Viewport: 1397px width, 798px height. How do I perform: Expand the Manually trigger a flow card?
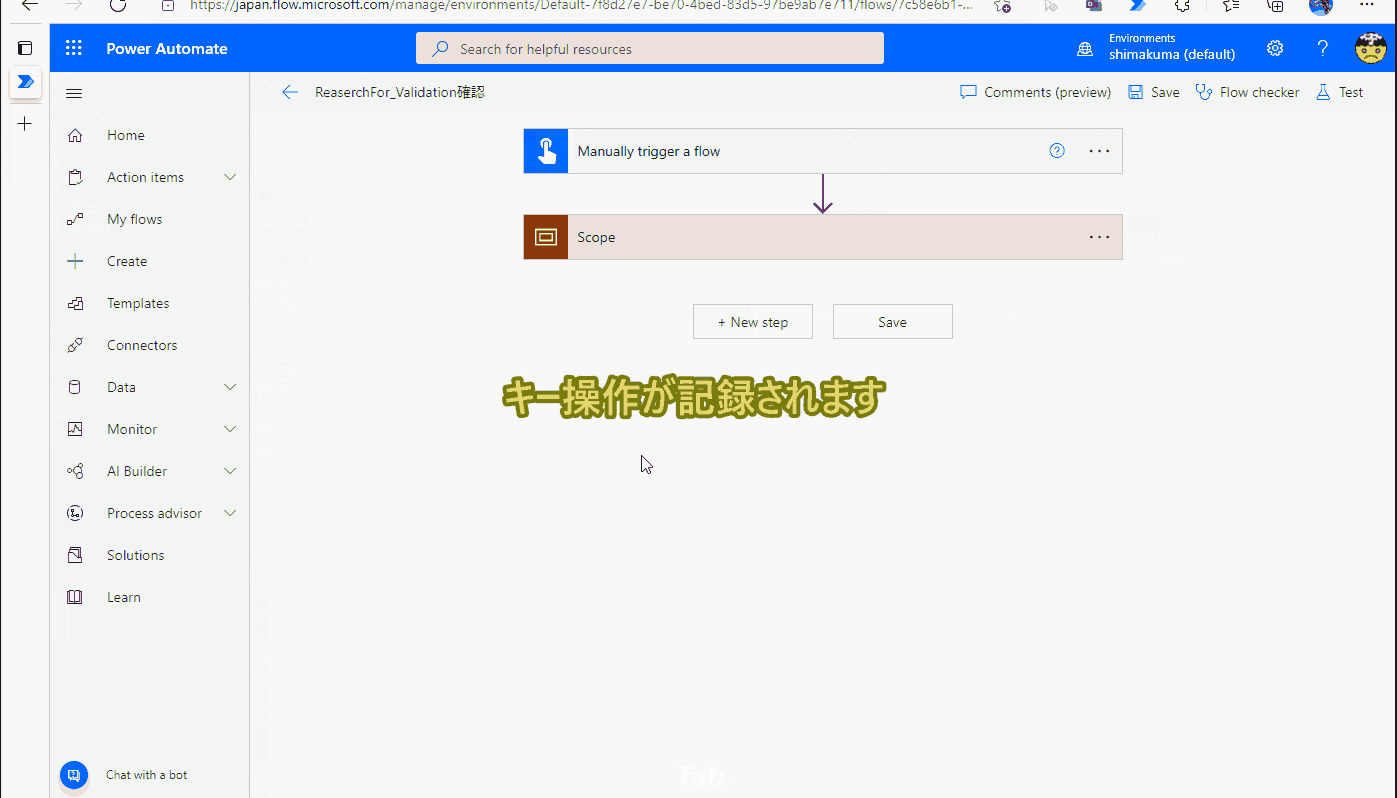(823, 151)
